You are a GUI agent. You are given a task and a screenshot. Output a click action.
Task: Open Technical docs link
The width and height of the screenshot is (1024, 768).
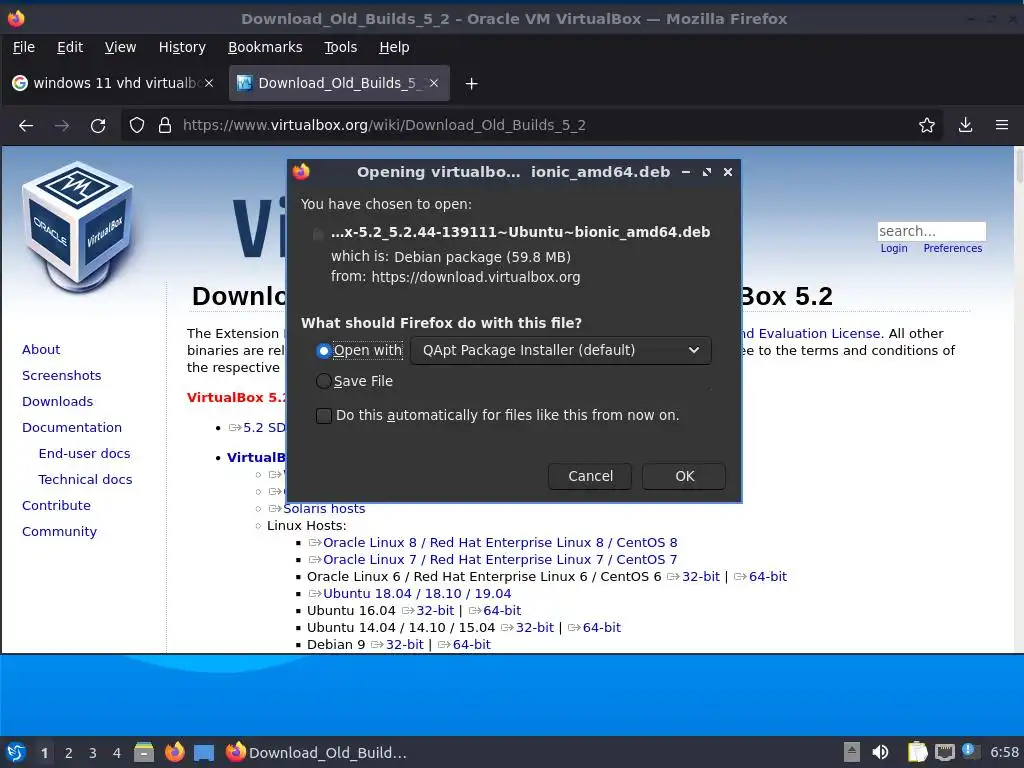pos(85,479)
